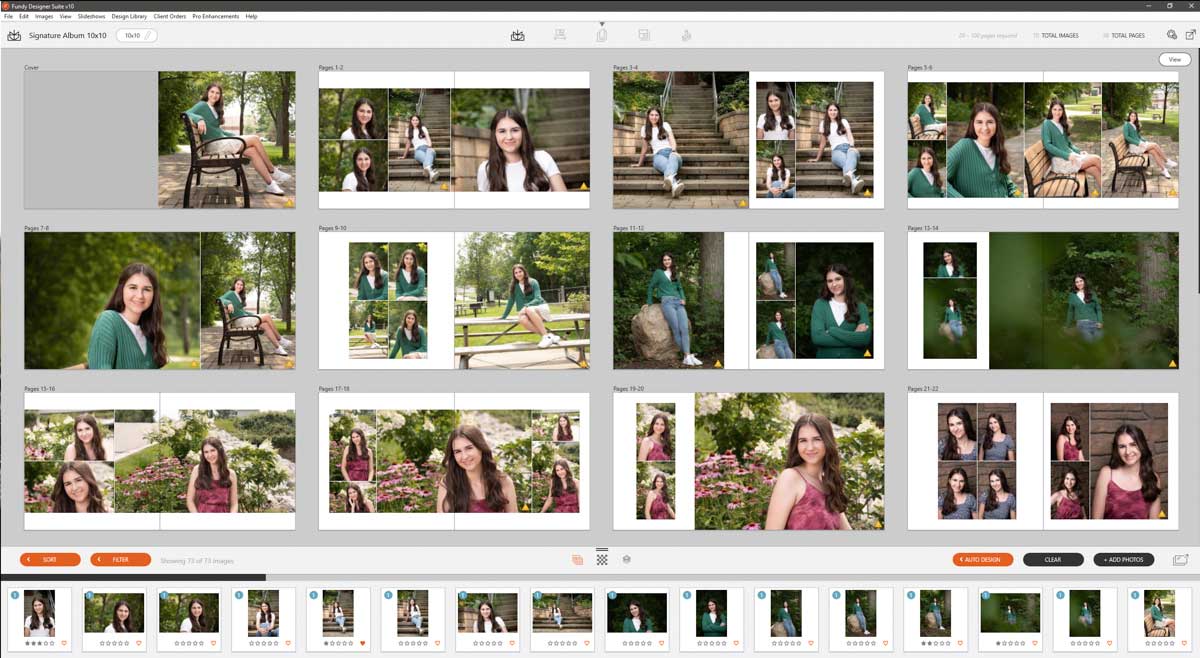
Task: Select the Pages 7-8 spread
Action: click(x=160, y=301)
